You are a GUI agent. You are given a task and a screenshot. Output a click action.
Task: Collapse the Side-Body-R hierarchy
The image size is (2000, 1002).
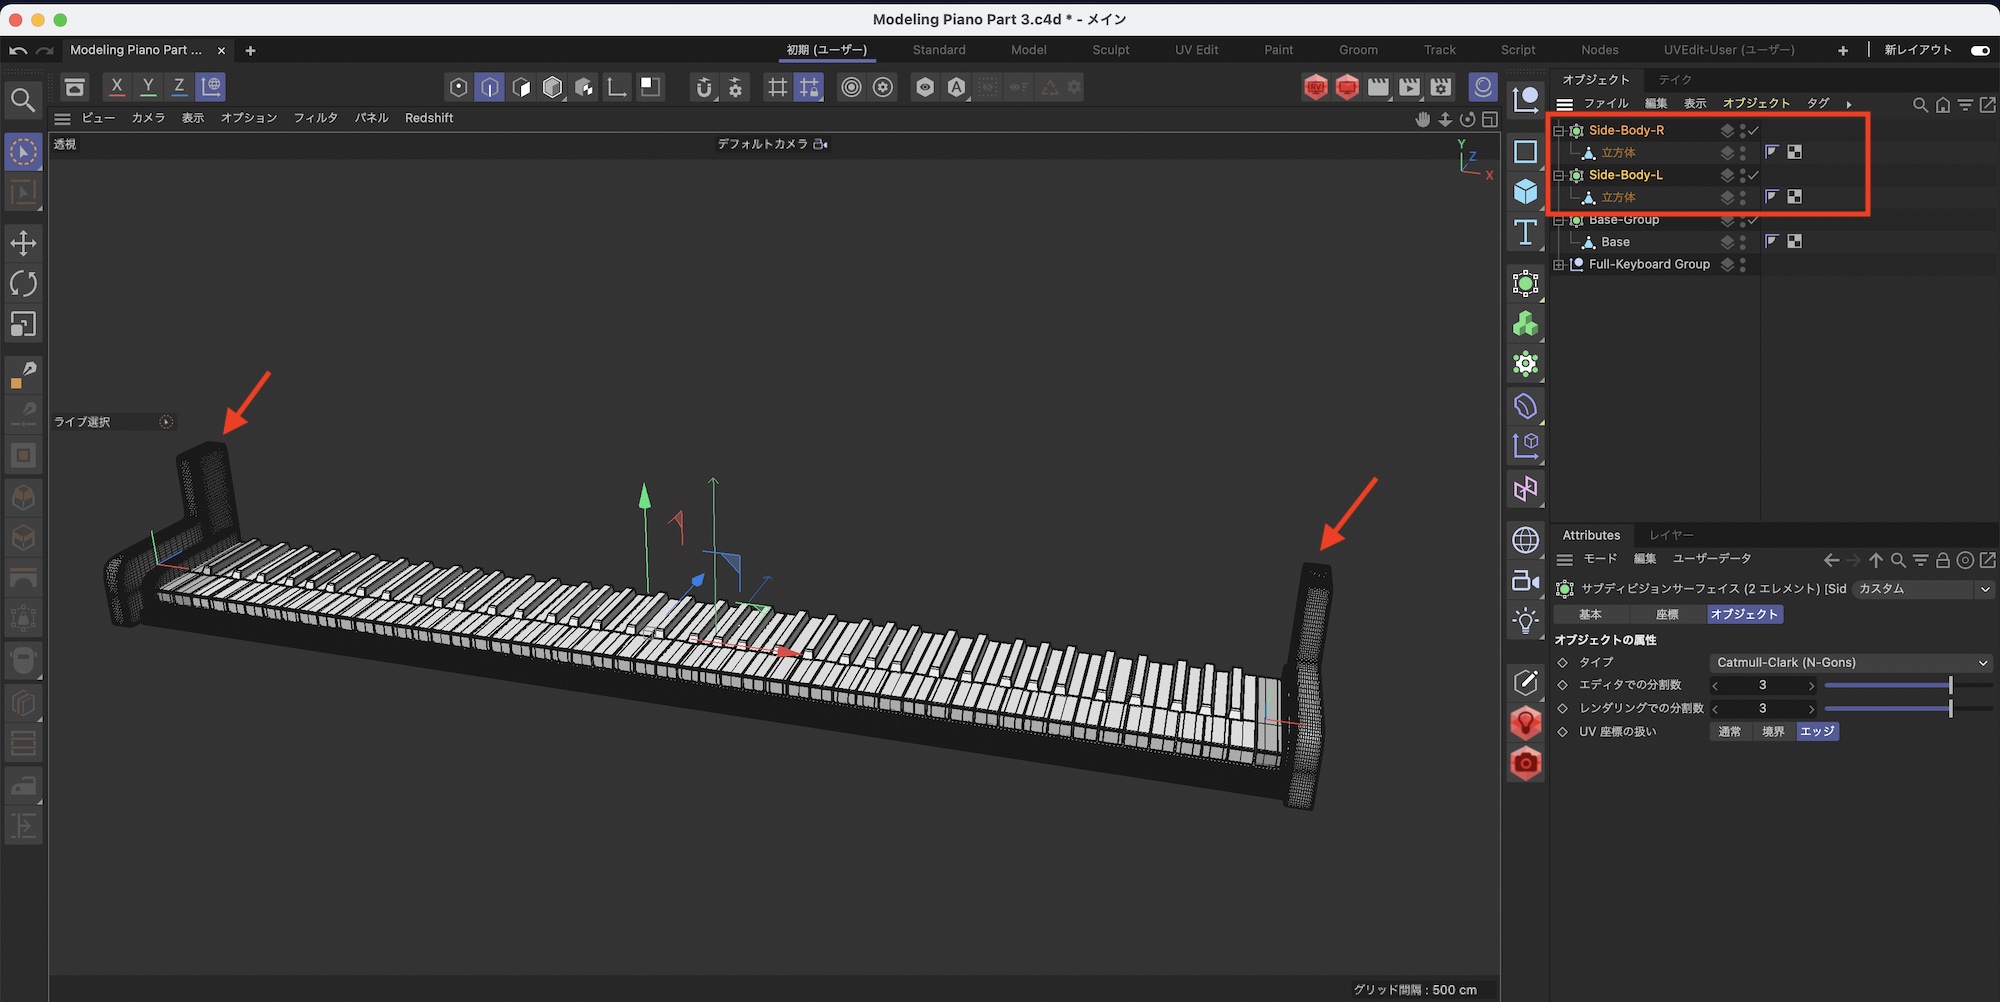1558,131
